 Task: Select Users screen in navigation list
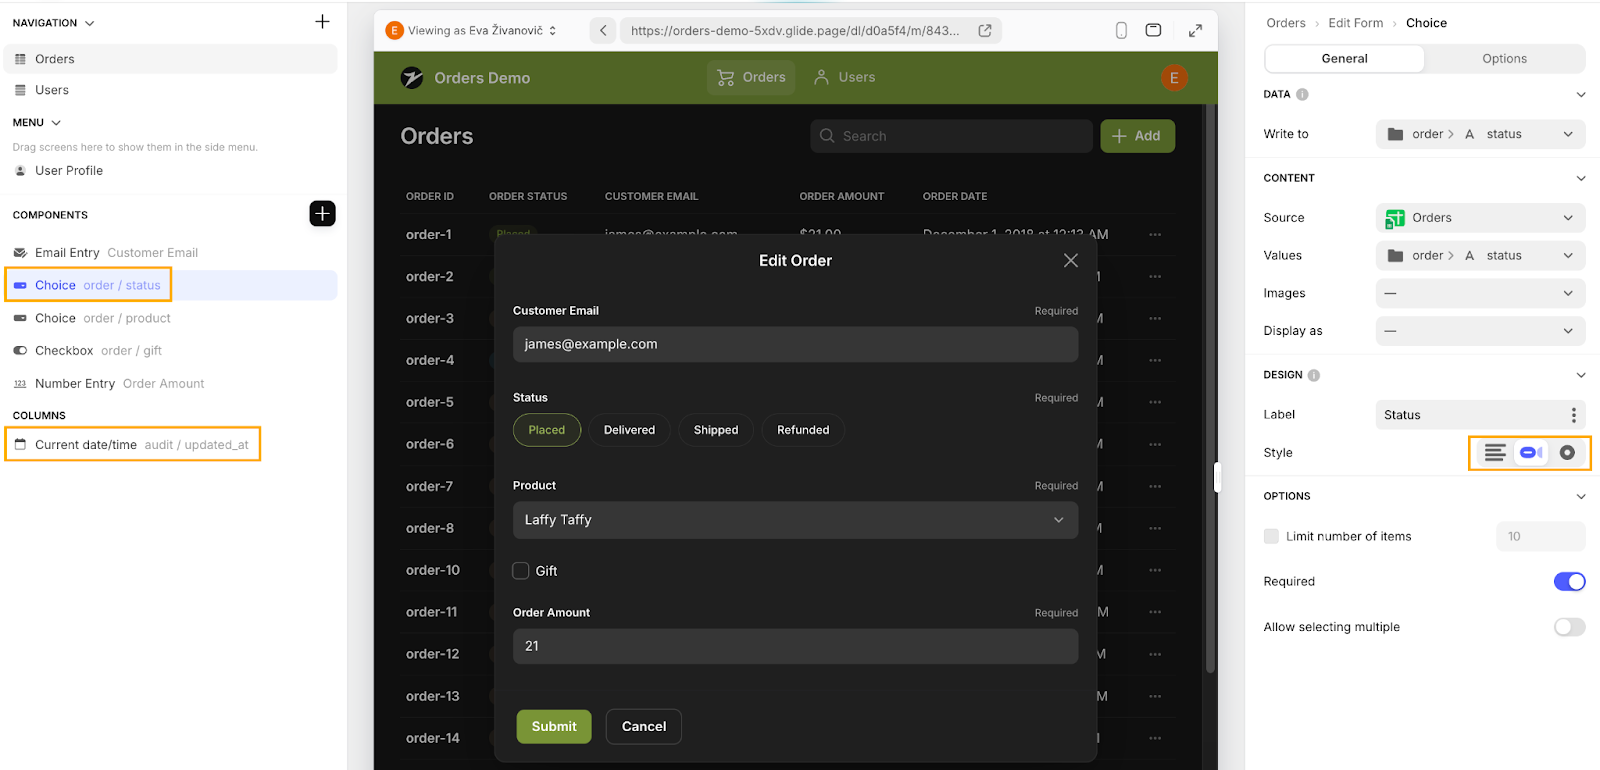click(x=170, y=90)
